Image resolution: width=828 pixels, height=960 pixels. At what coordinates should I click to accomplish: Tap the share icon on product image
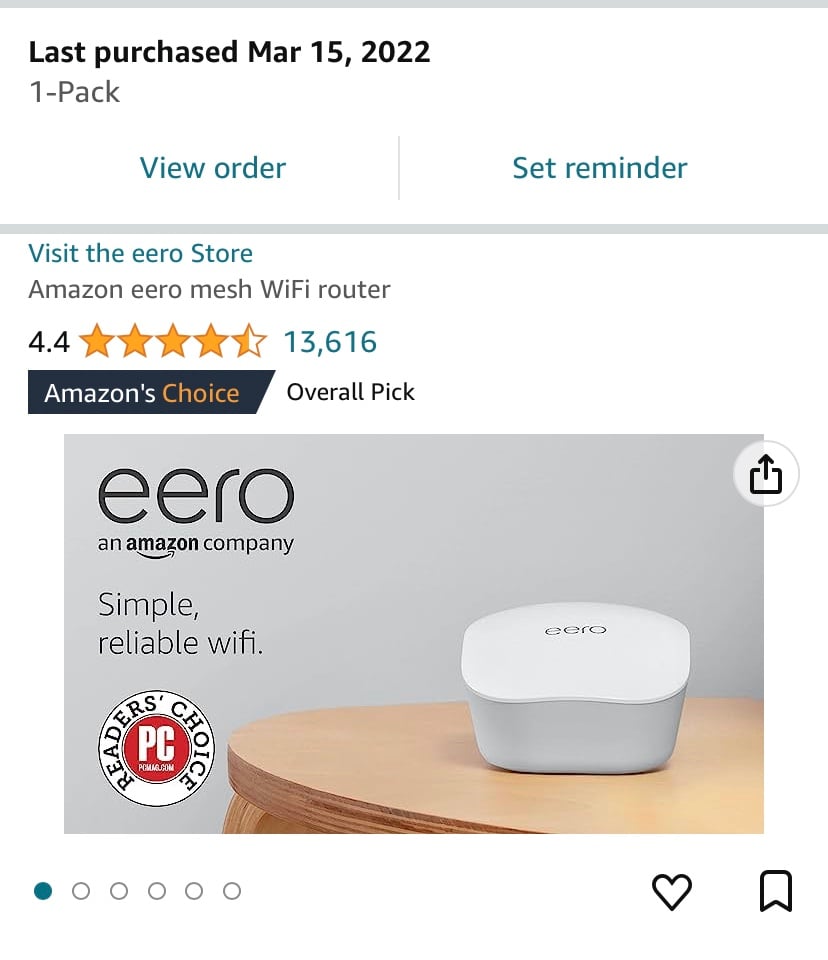(766, 474)
